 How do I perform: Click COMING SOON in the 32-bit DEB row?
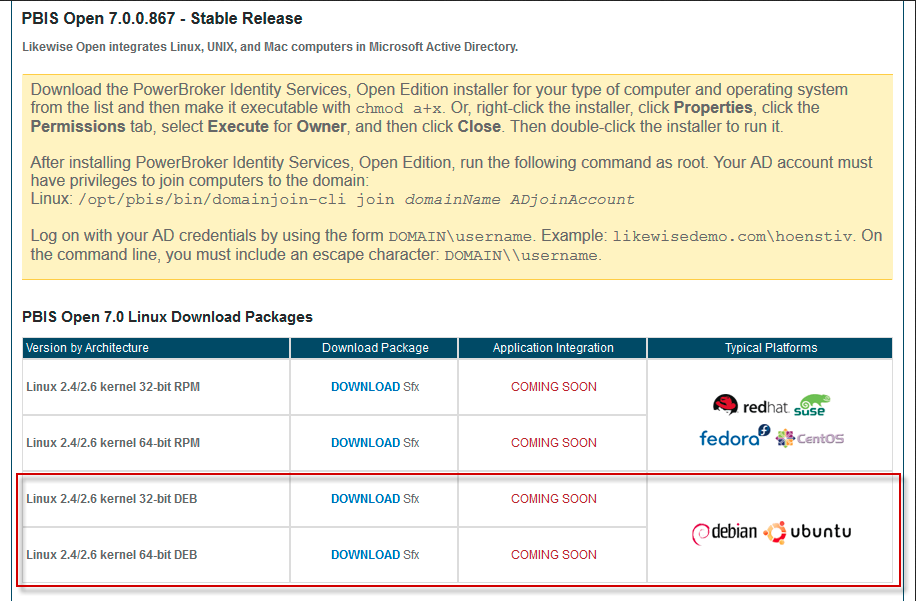[554, 499]
